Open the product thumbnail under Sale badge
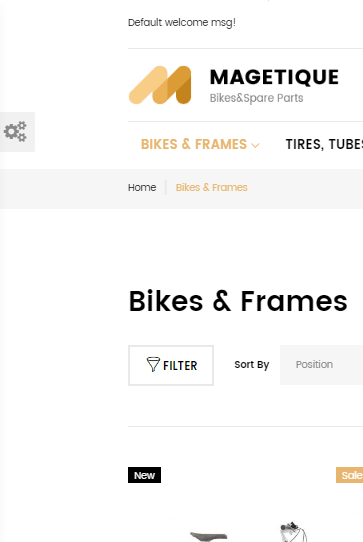This screenshot has width=363, height=542. (294, 532)
